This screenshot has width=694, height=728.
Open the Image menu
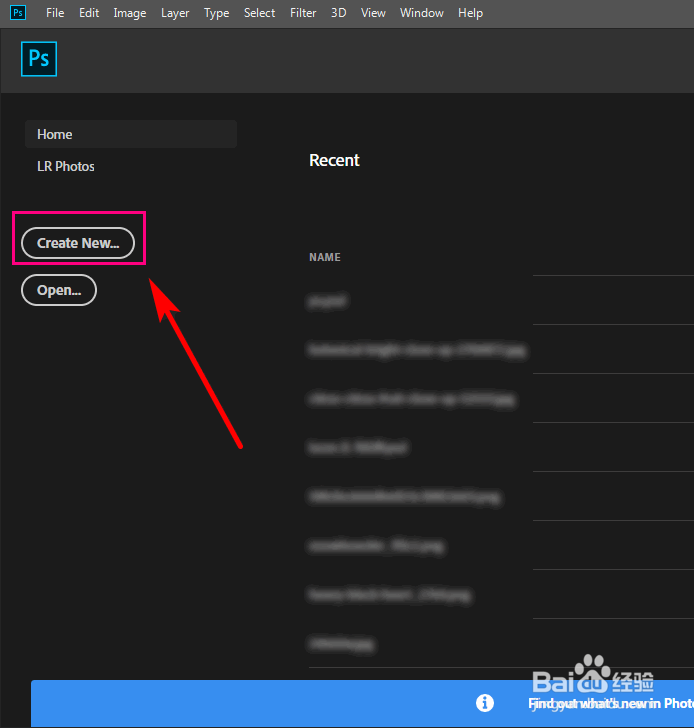[130, 13]
